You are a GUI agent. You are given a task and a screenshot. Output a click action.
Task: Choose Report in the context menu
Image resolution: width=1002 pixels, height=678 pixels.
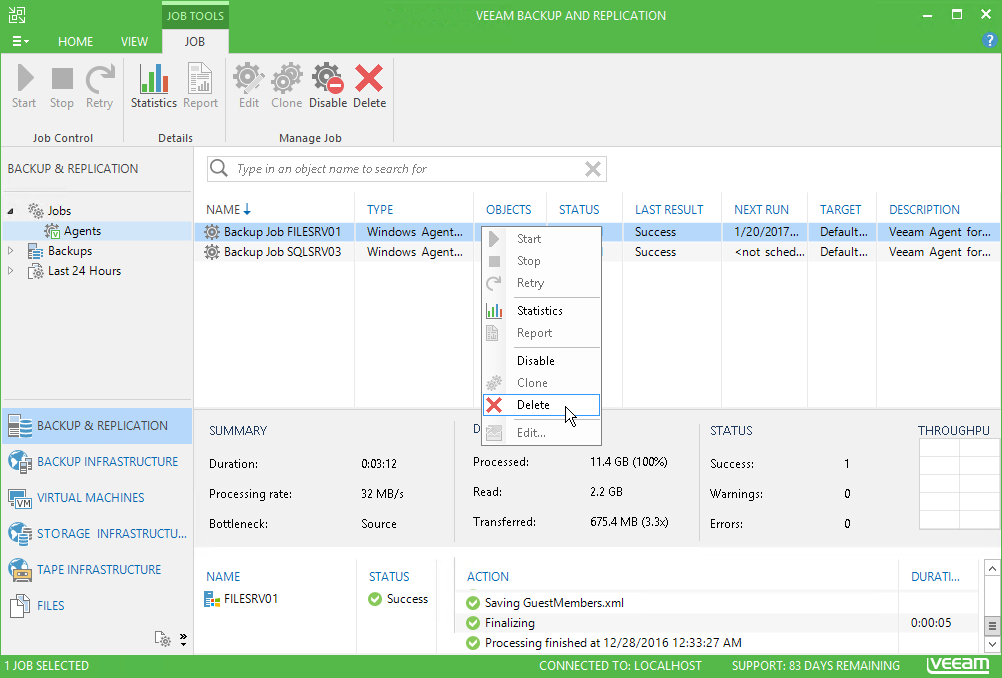(541, 333)
